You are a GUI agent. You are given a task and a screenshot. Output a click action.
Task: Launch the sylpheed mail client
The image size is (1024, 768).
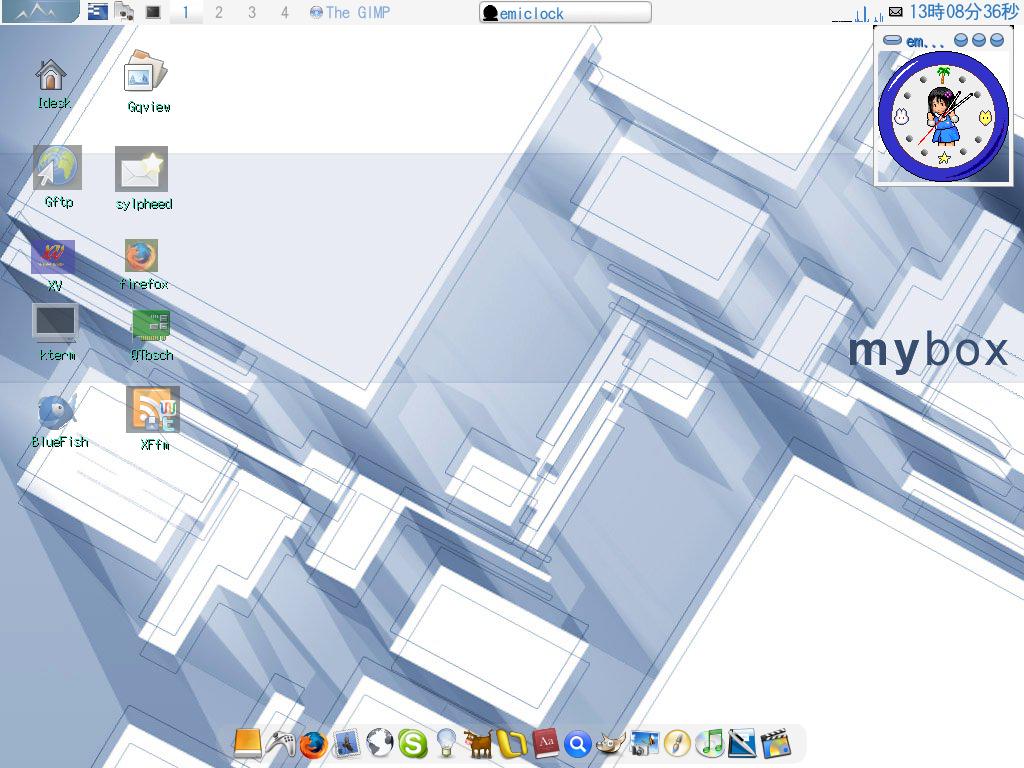coord(142,170)
